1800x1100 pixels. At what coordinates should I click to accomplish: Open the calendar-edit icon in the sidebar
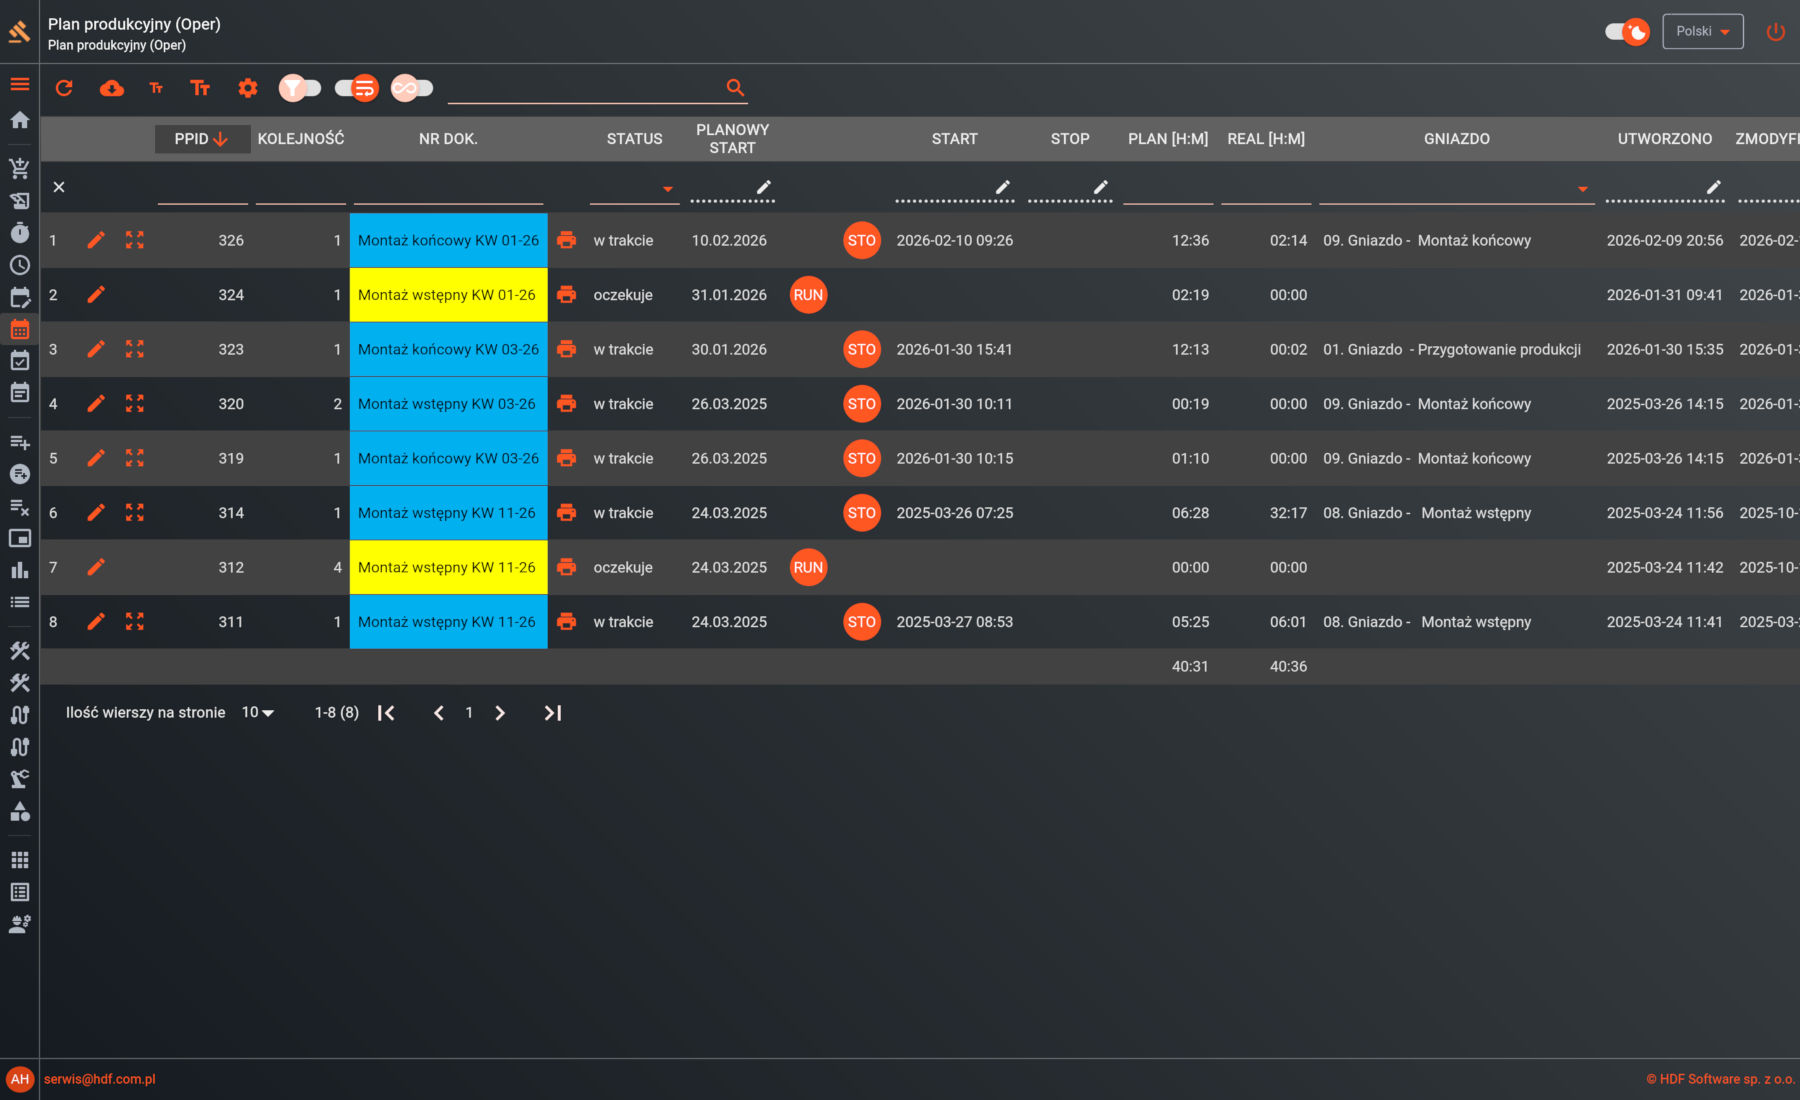[x=20, y=297]
